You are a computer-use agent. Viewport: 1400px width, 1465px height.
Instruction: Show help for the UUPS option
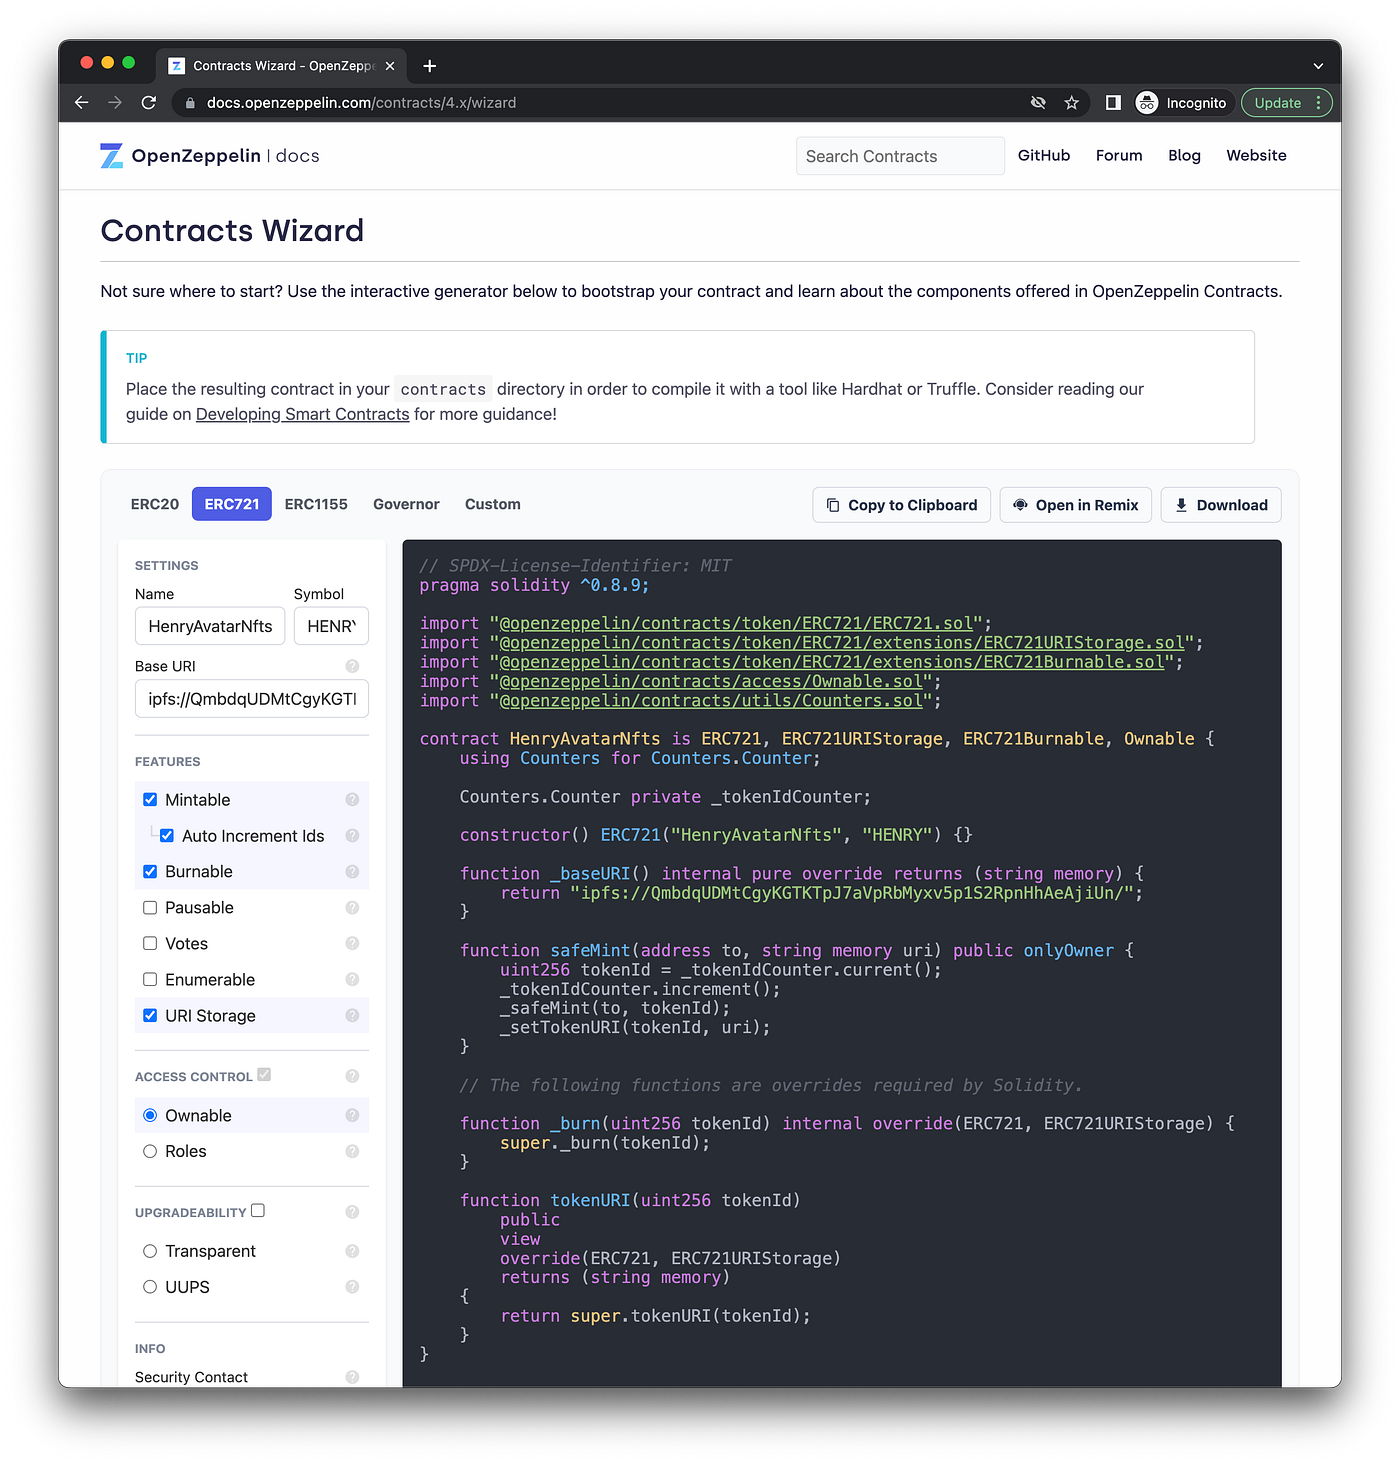(352, 1288)
